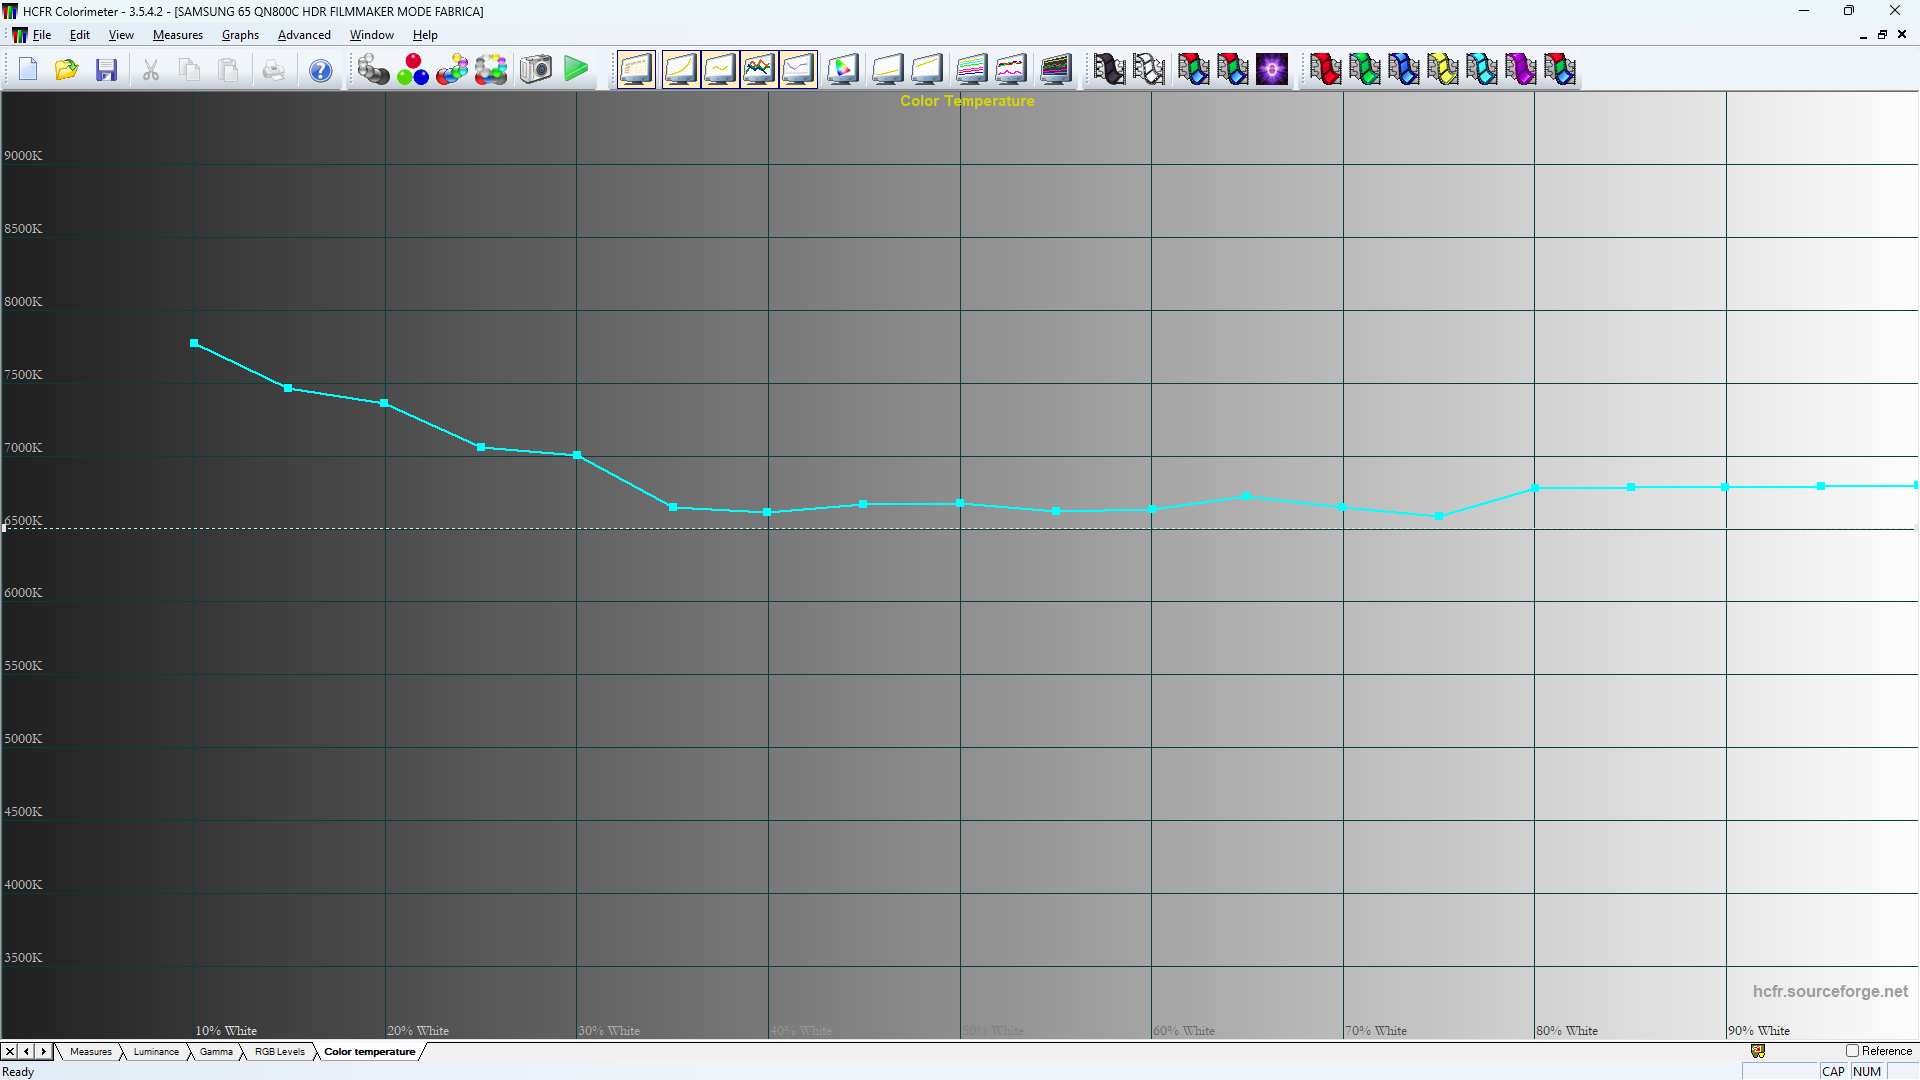Save the current measurement file
The image size is (1920, 1080).
(x=106, y=69)
